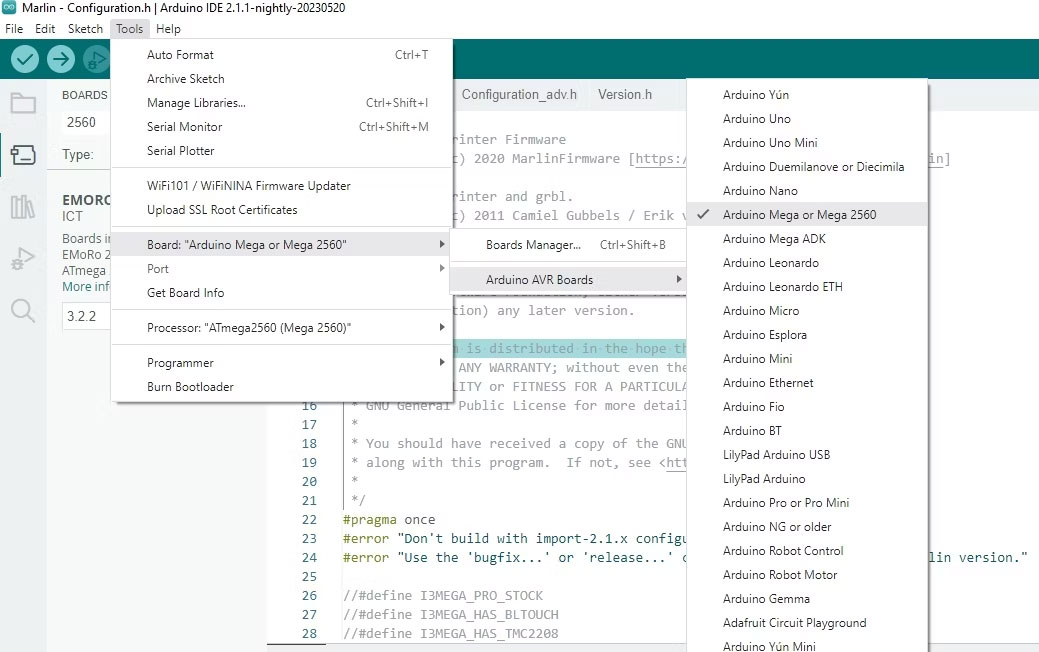Click the More info link
1039x652 pixels.
[85, 287]
